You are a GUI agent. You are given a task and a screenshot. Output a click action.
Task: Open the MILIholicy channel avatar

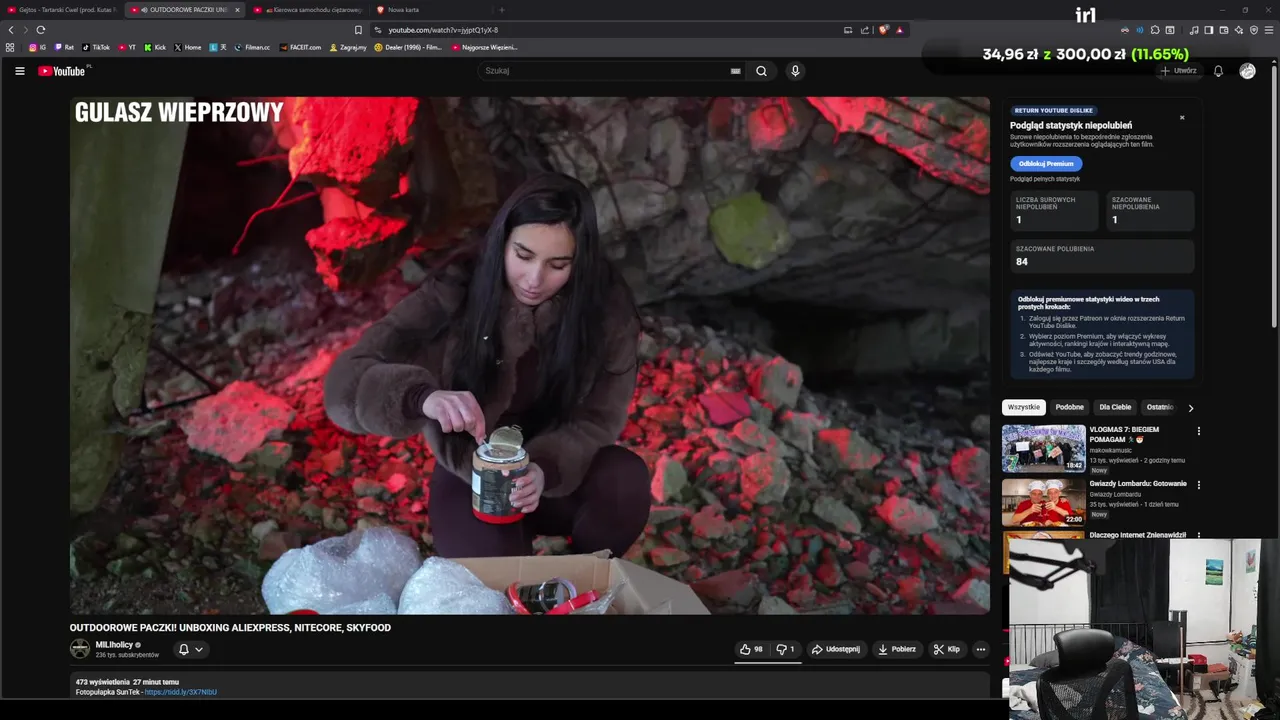[x=80, y=649]
